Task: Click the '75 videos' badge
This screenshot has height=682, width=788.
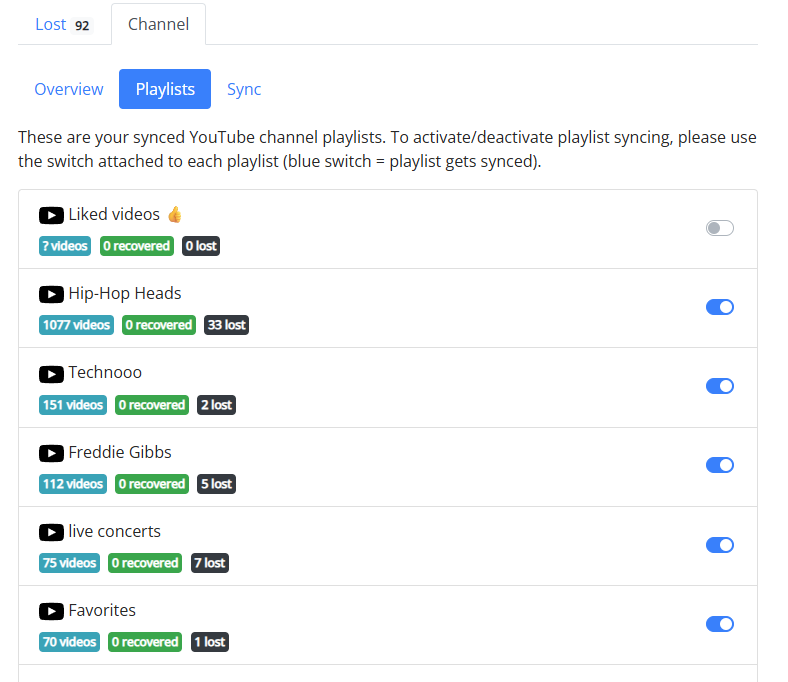Action: 69,563
